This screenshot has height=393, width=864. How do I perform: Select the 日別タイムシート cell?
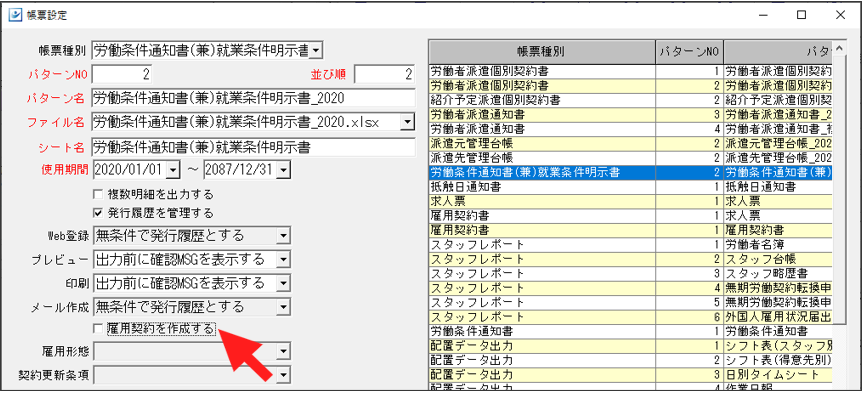tap(778, 374)
